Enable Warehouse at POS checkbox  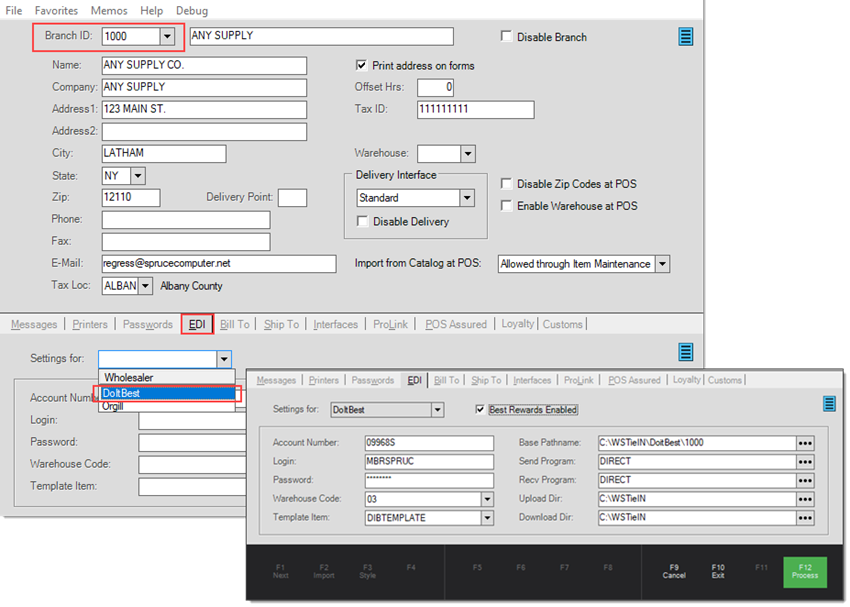pyautogui.click(x=508, y=206)
